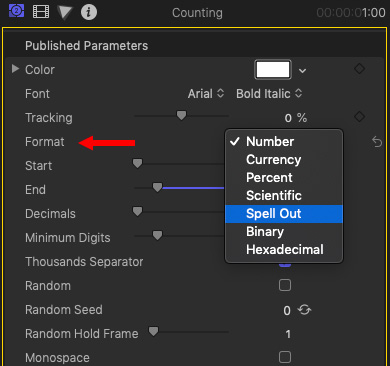Click the Random Hold Frame slider handle
390x366 pixels.
(x=153, y=331)
